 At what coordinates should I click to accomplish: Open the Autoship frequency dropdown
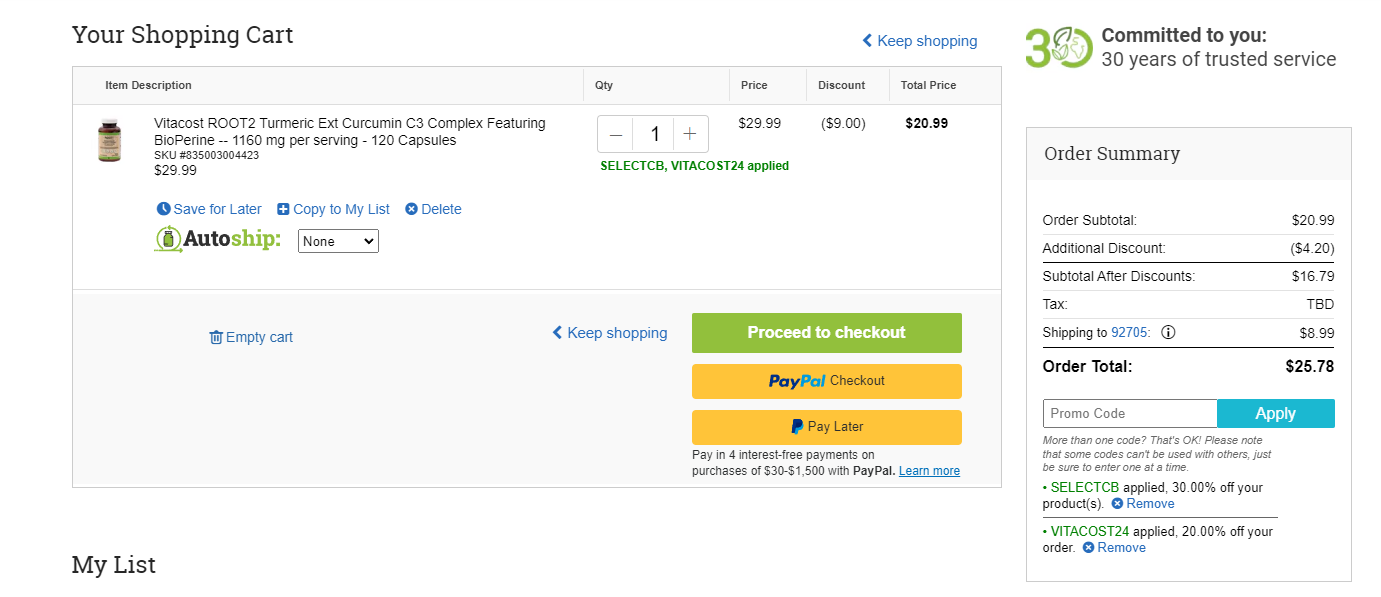338,241
